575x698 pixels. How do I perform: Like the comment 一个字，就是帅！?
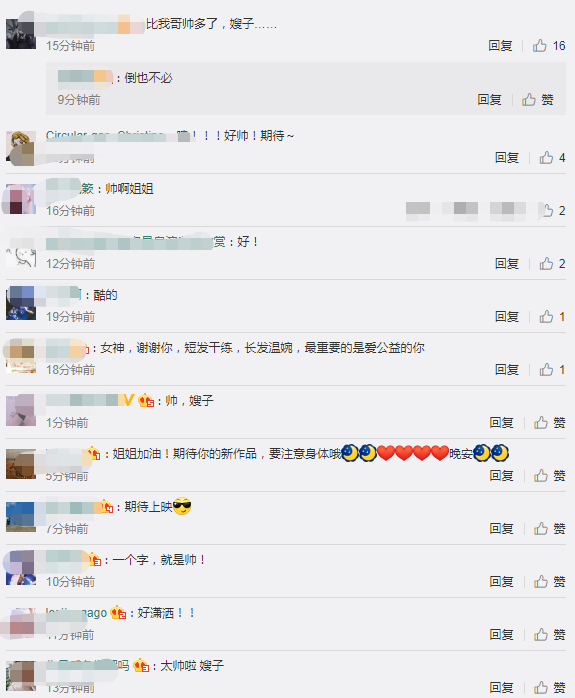click(x=550, y=581)
